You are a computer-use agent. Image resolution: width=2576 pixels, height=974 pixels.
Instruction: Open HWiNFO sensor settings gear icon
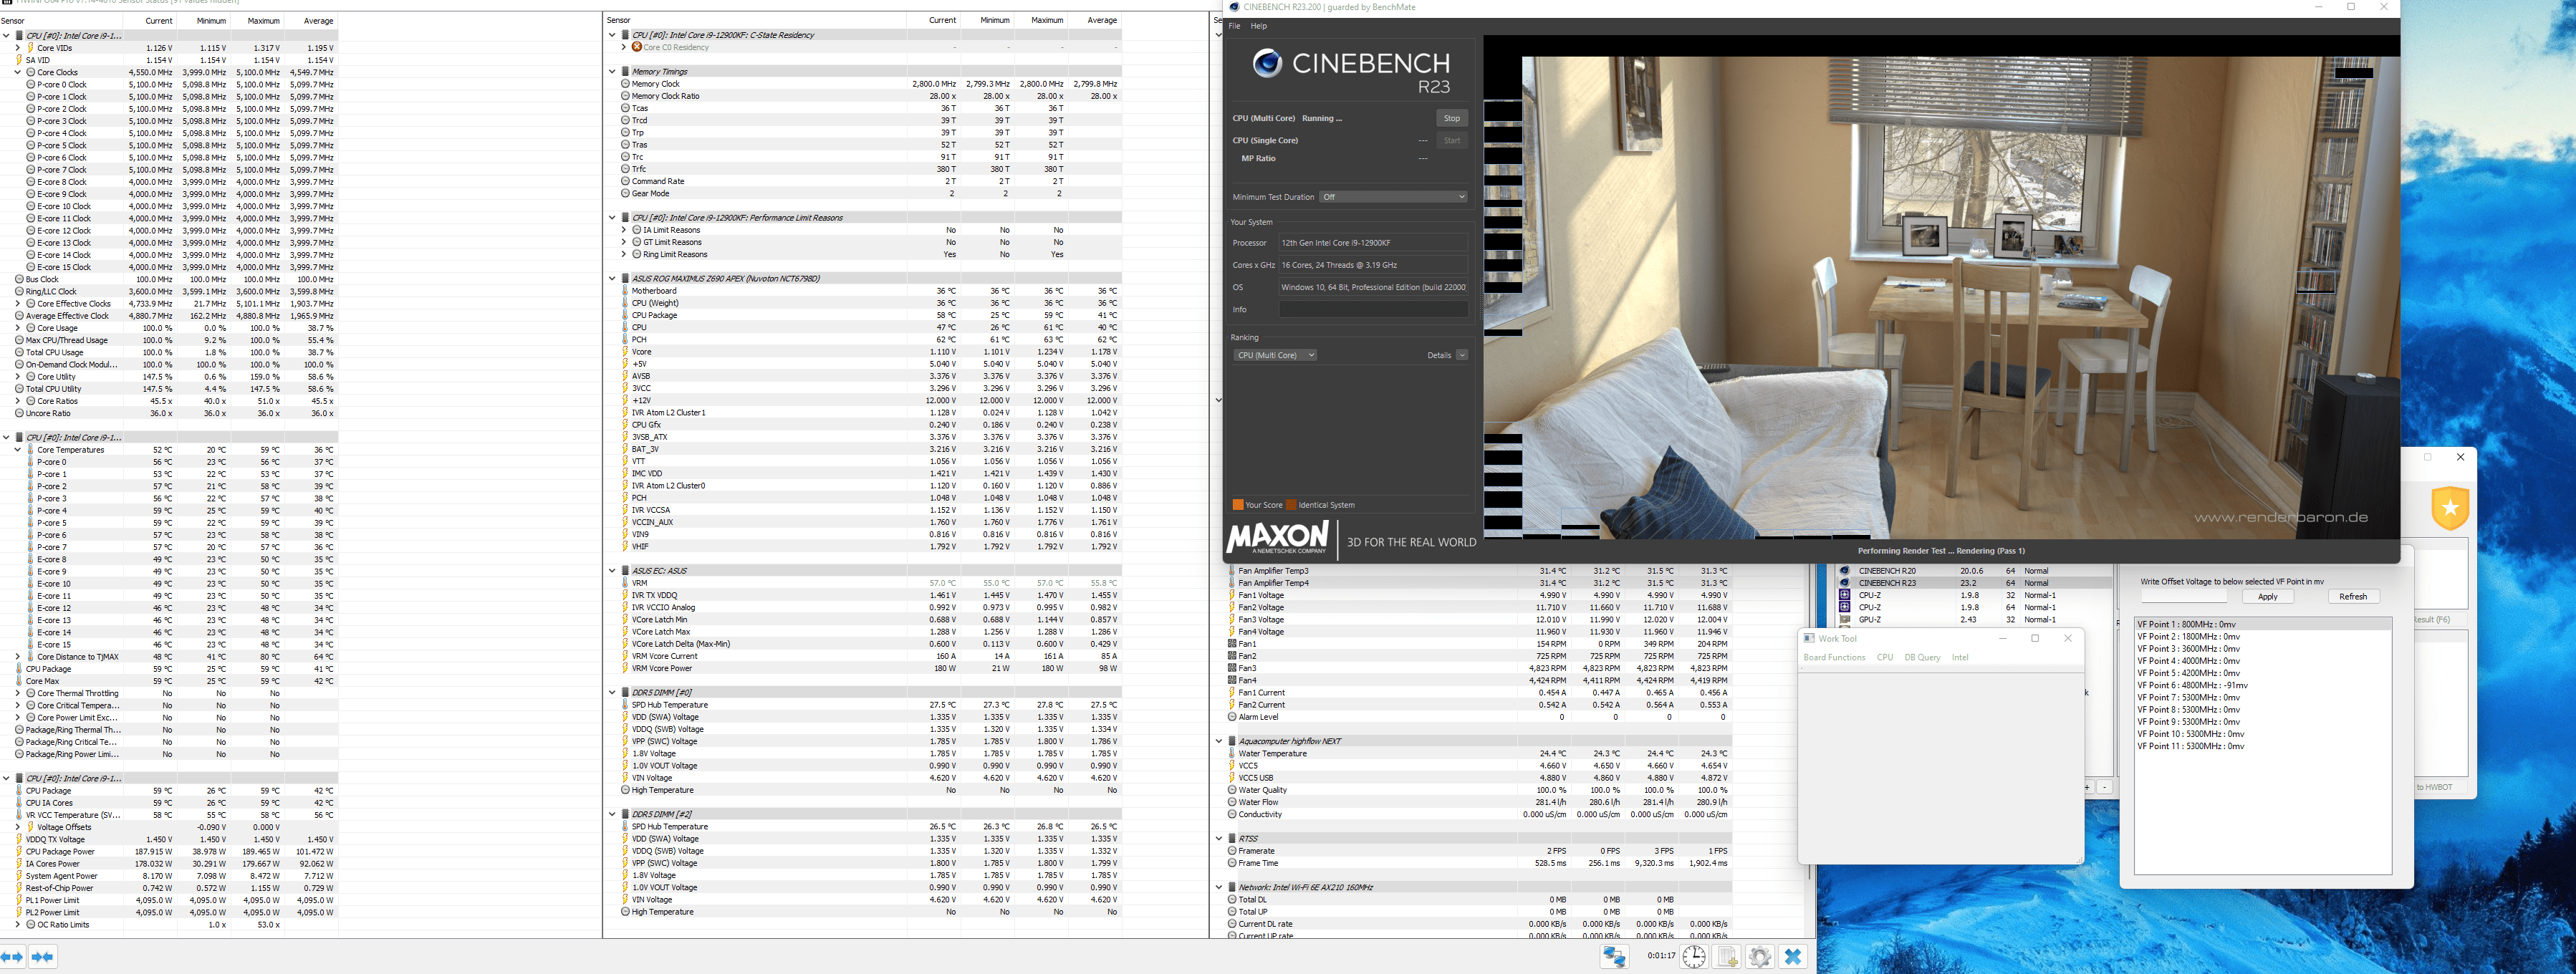[1760, 956]
